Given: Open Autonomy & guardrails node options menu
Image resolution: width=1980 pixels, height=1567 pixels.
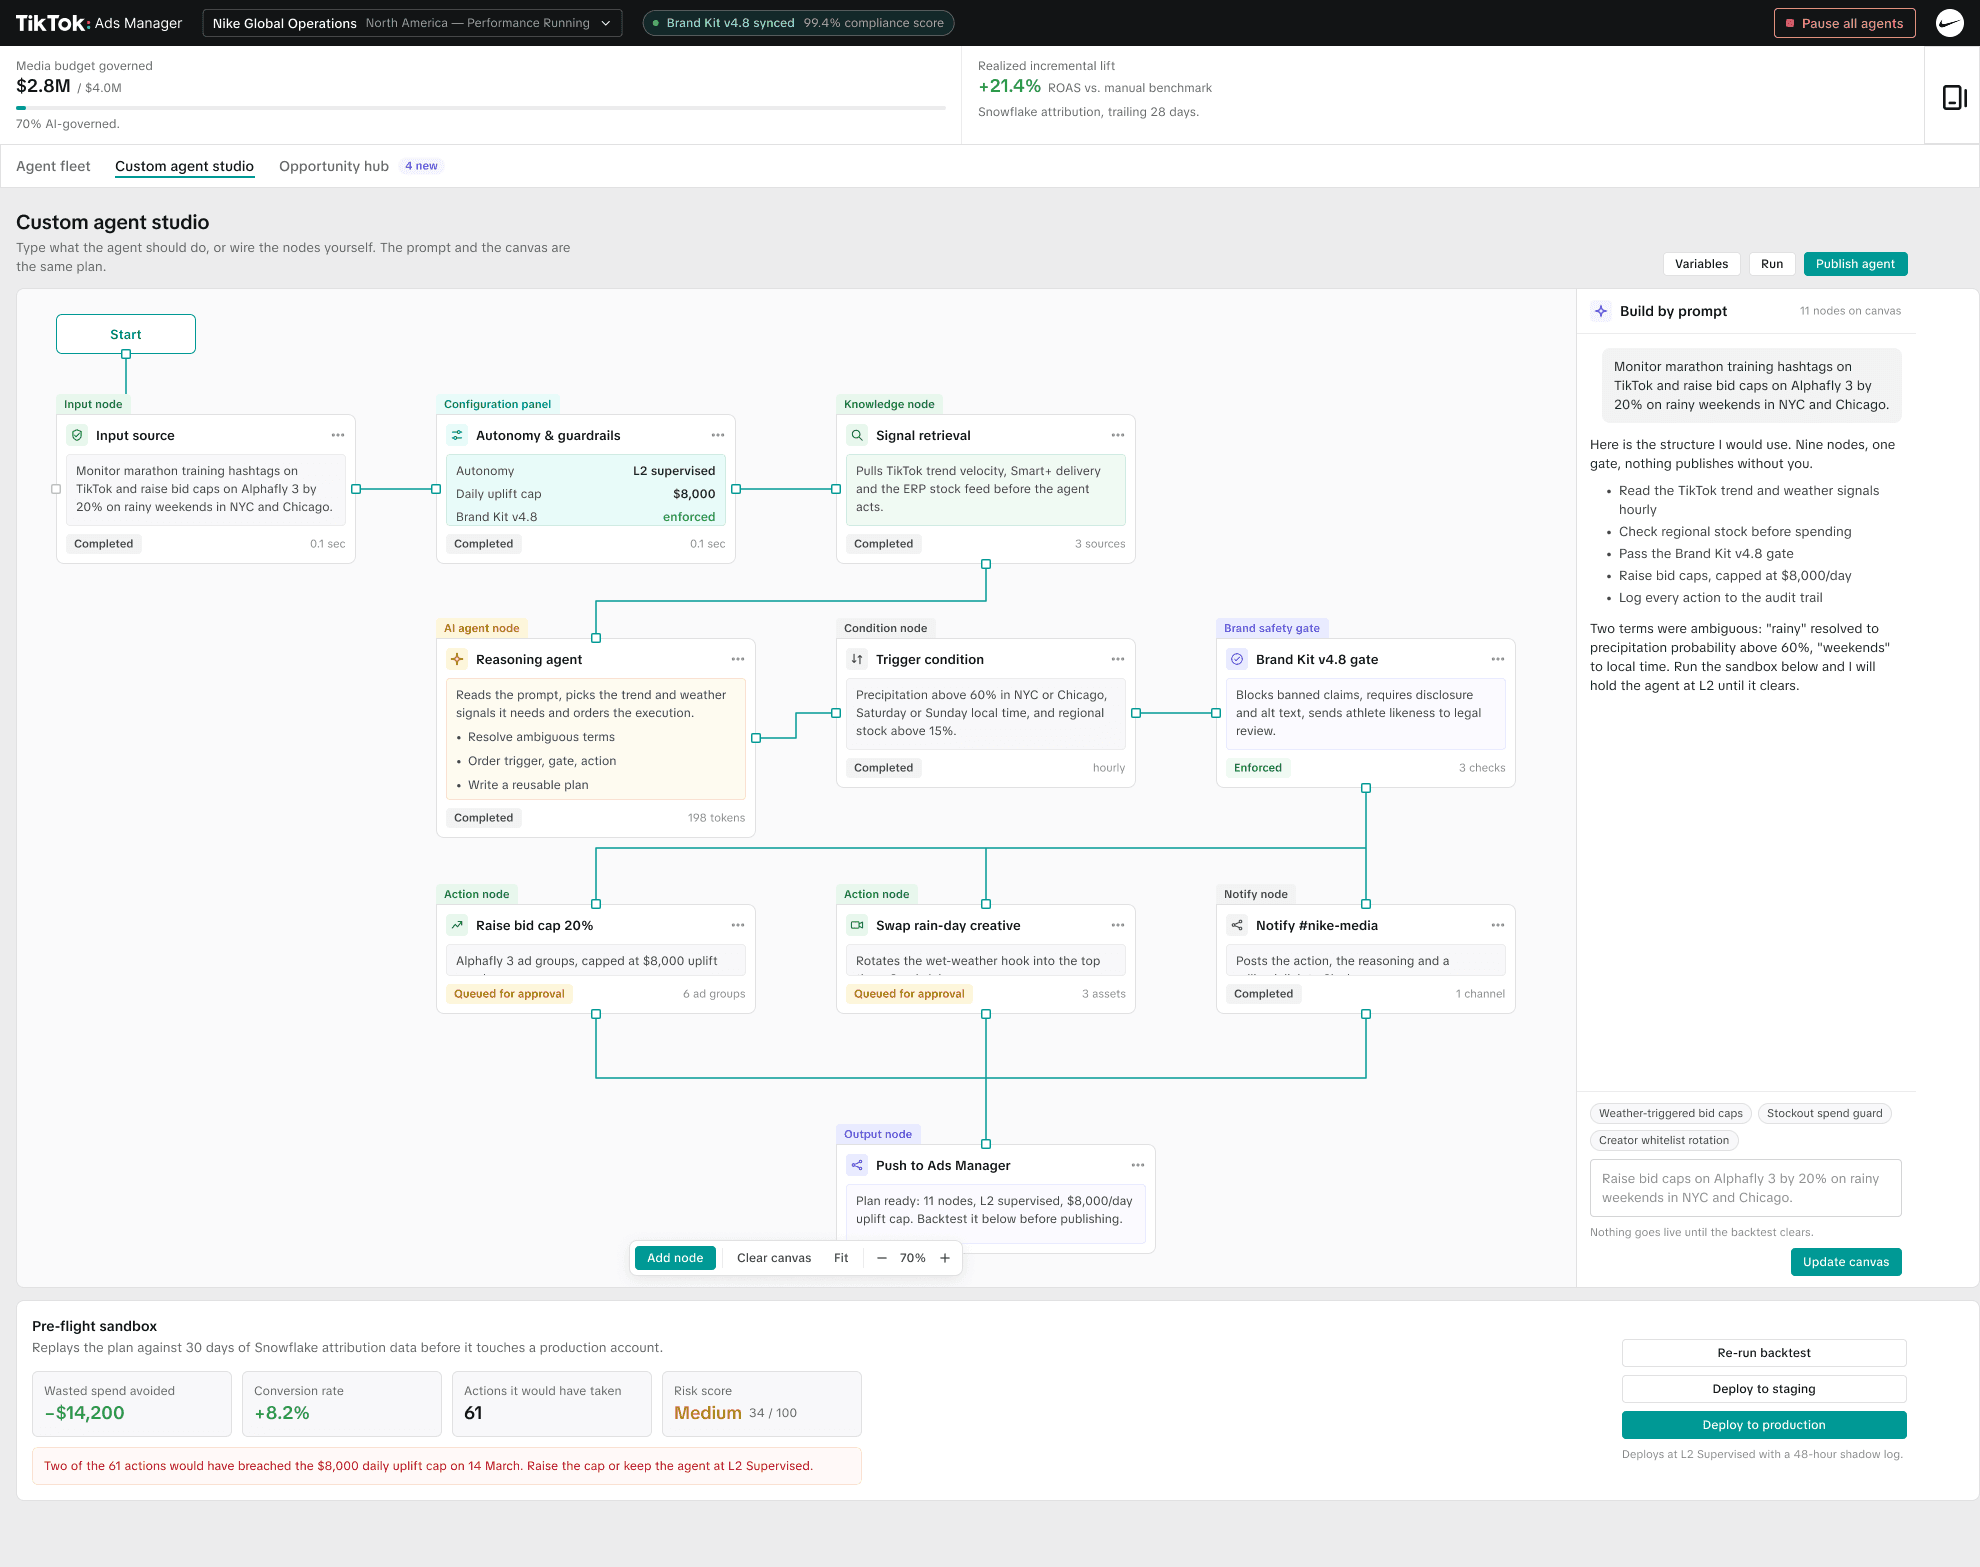Looking at the screenshot, I should point(718,435).
